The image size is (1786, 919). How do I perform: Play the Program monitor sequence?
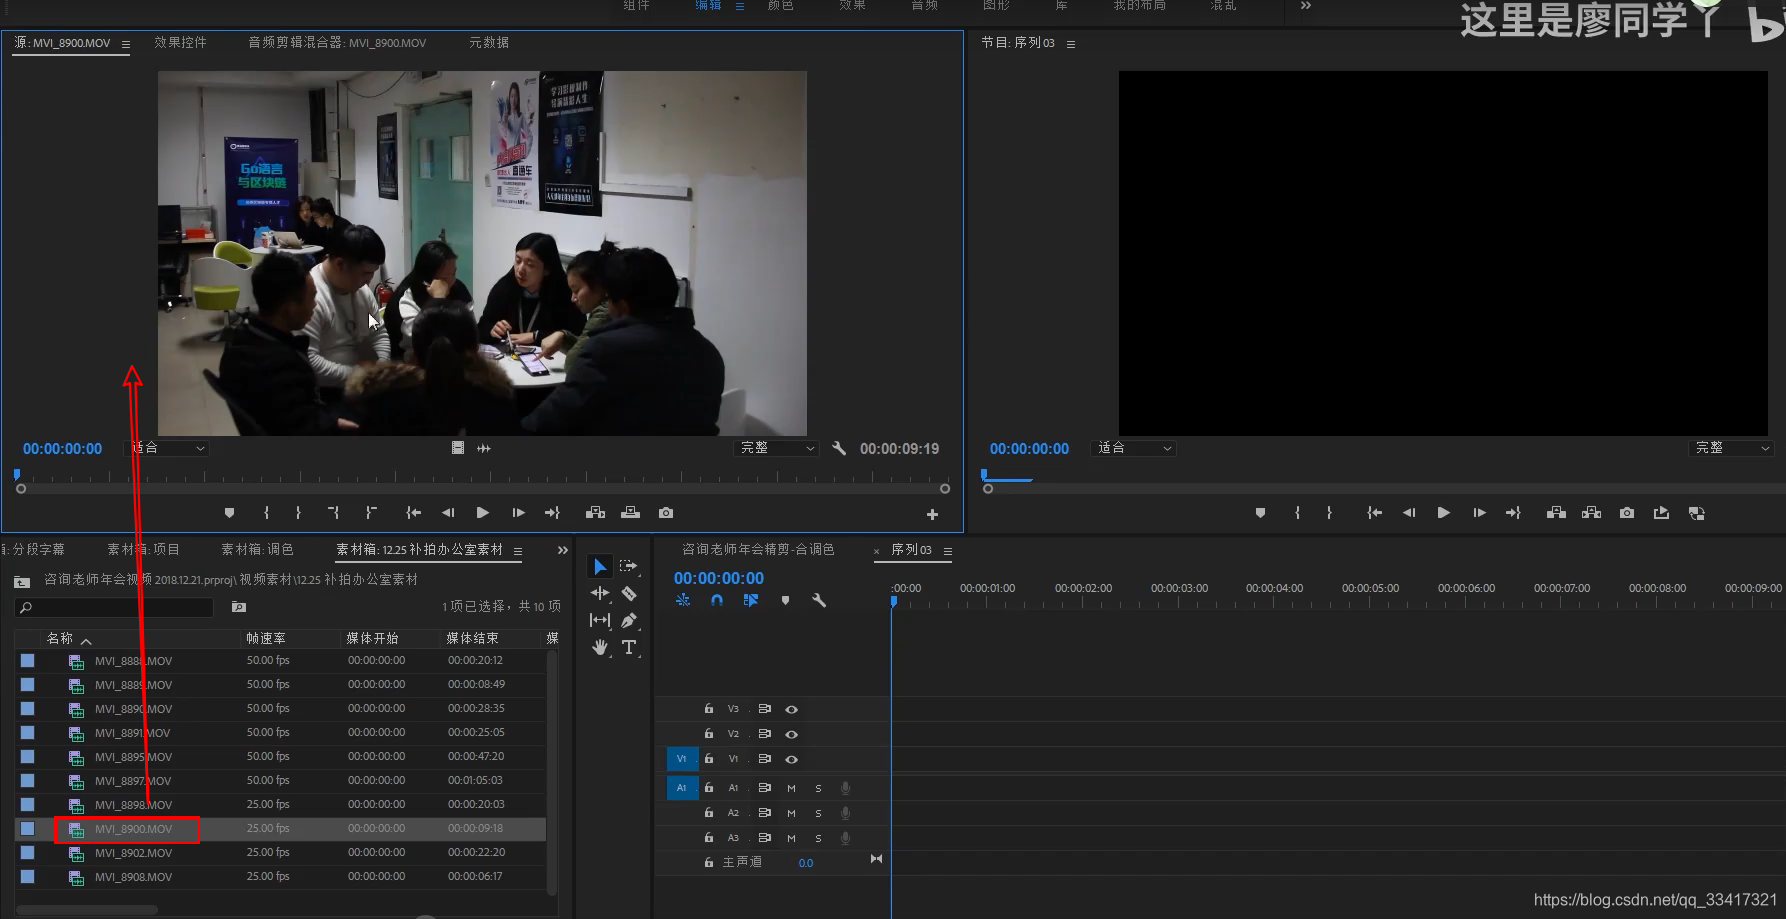point(1443,513)
